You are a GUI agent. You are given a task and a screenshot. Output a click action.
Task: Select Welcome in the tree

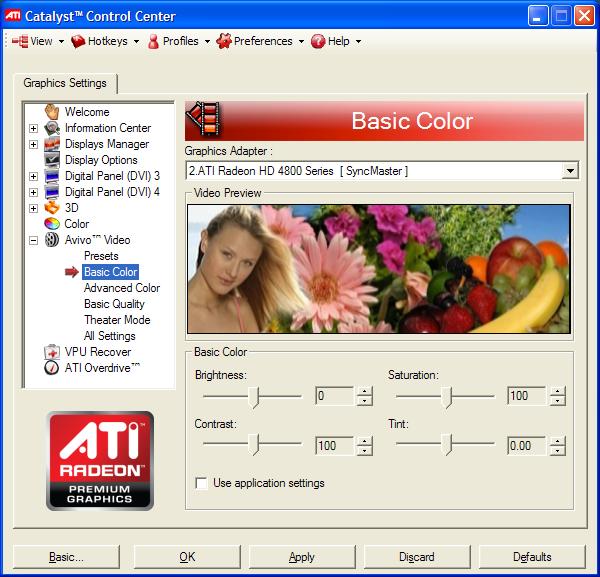(x=87, y=112)
